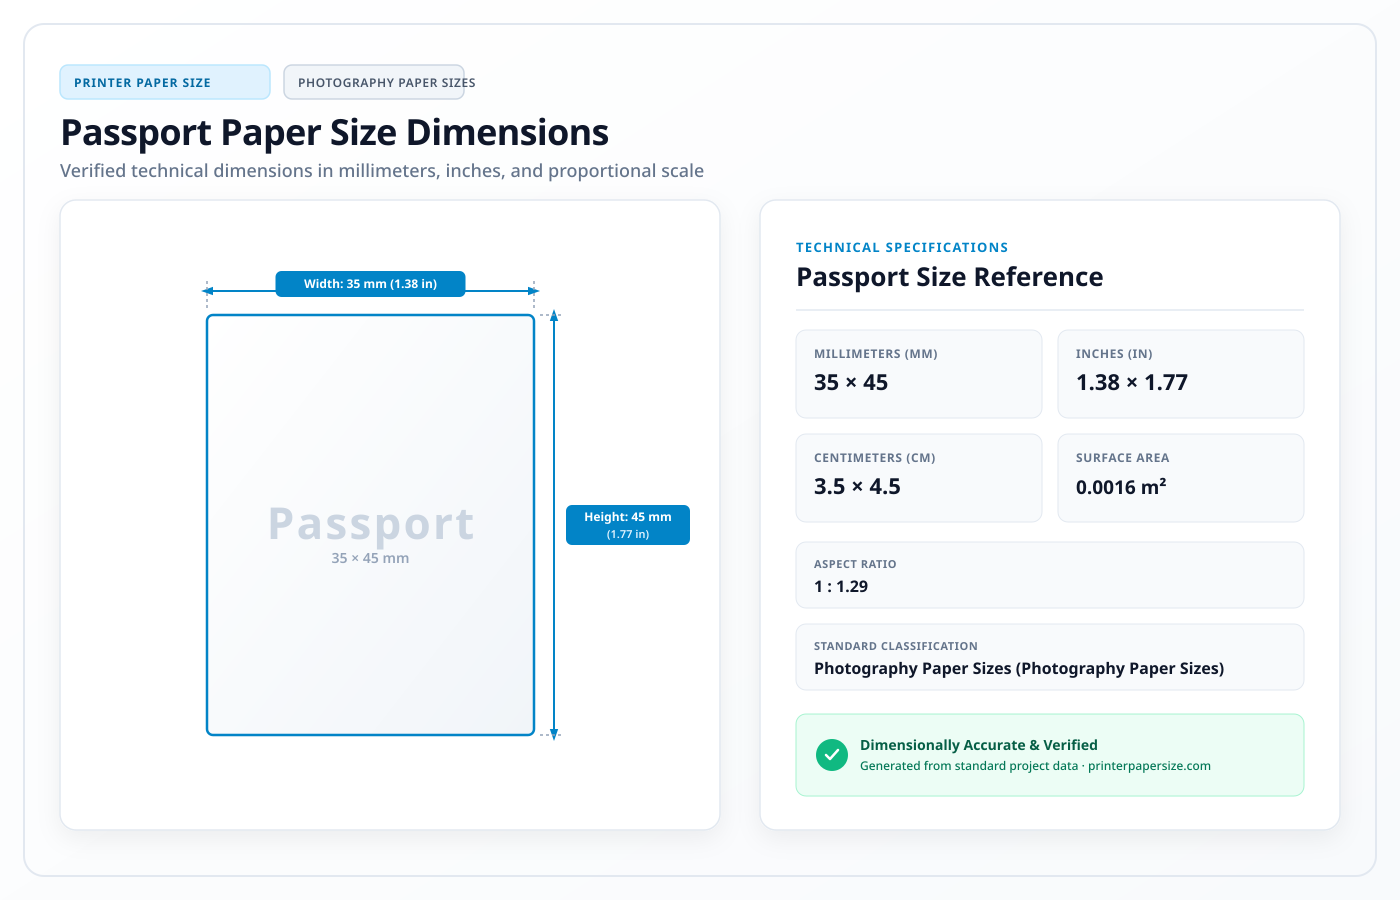
Task: Select the Millimeters (MM) 35 × 45 card
Action: (919, 374)
